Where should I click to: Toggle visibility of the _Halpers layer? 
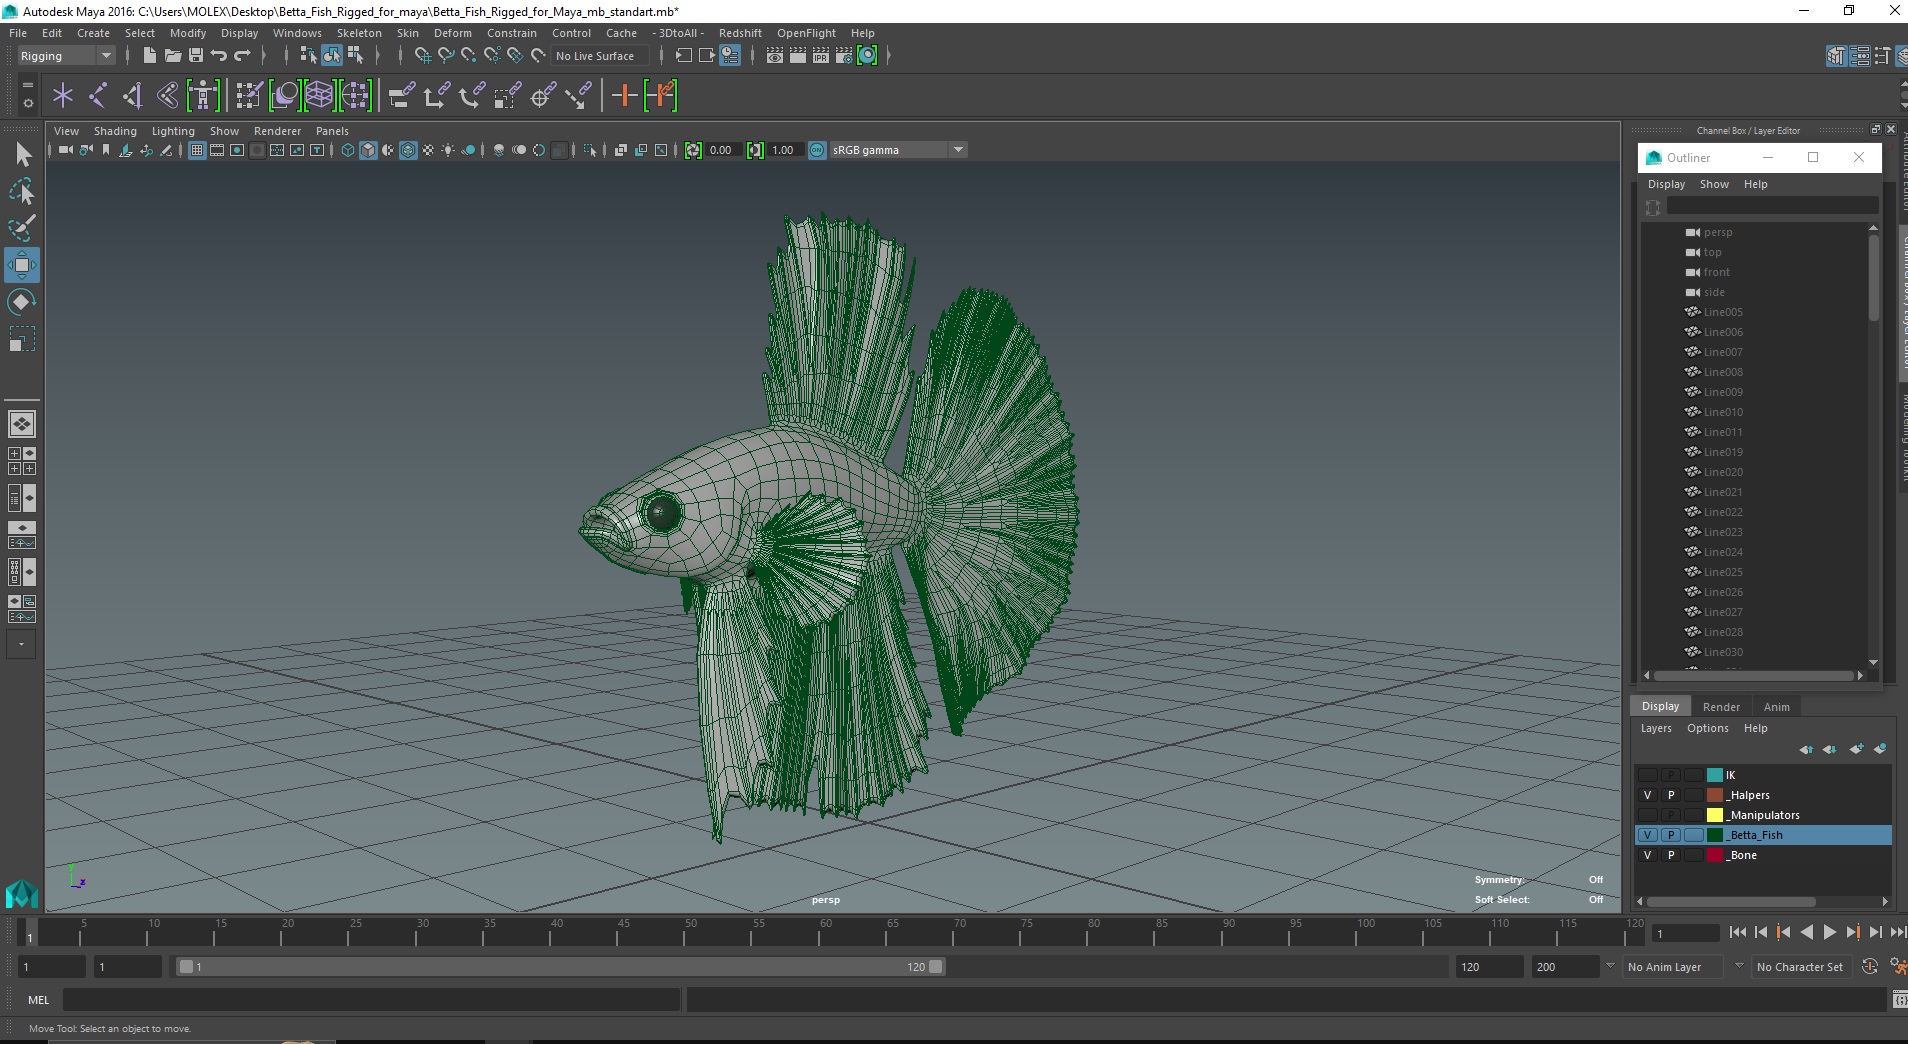coord(1648,795)
